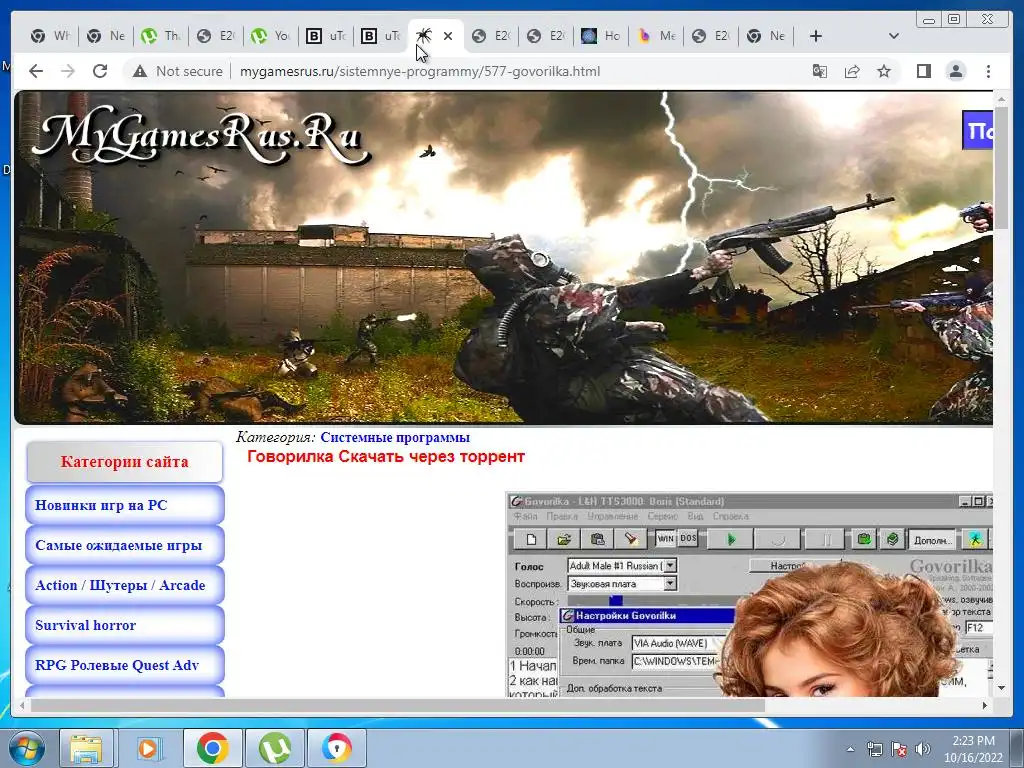Switch to the 'Wh' tab

50,36
